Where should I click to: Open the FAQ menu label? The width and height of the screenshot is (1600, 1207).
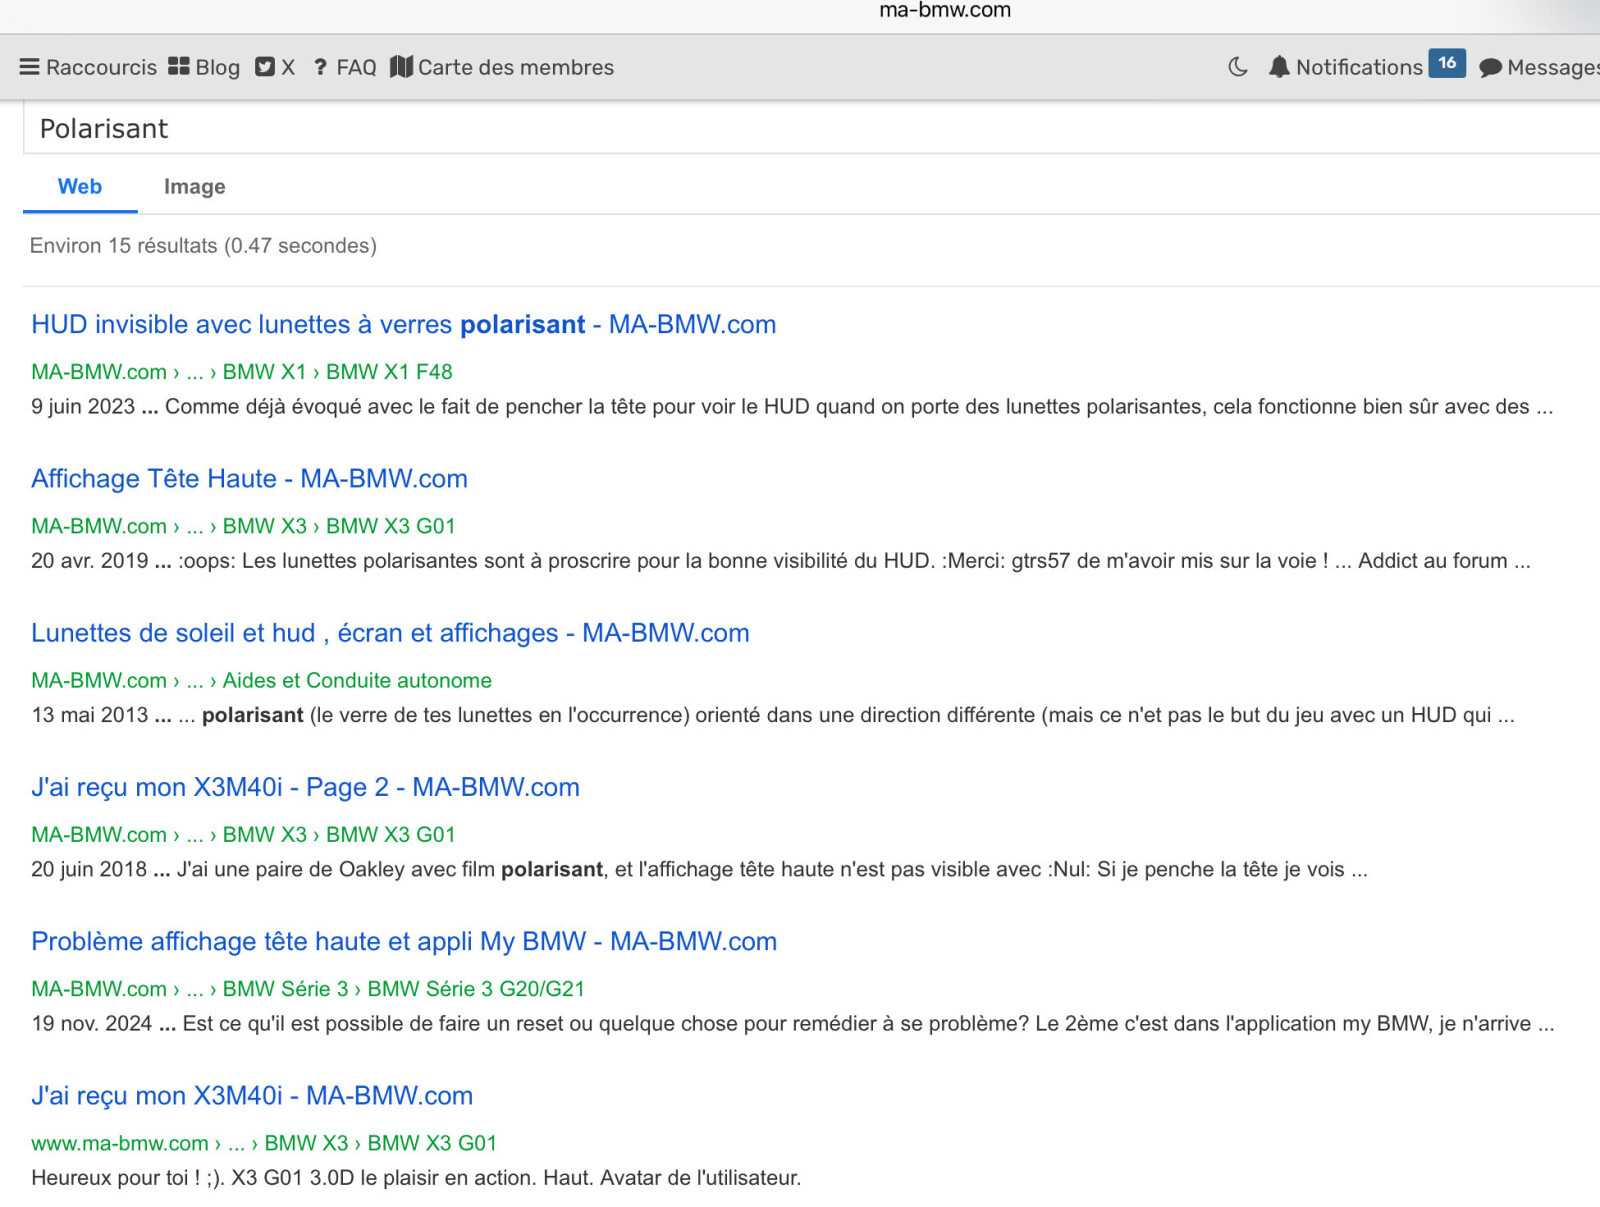pos(356,67)
